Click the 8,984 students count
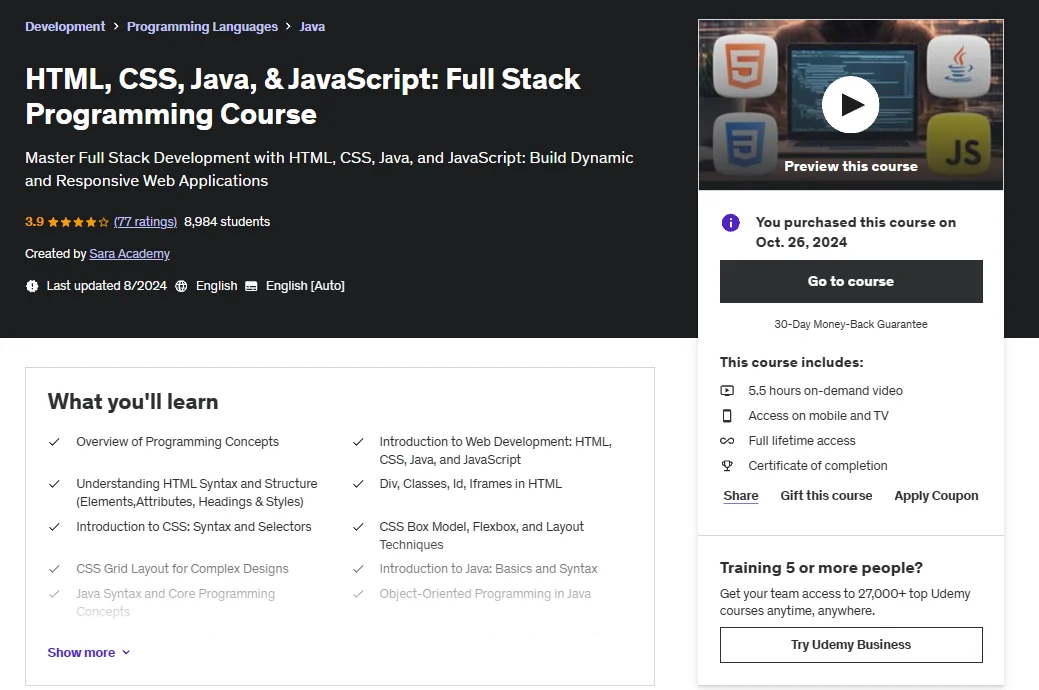 point(227,221)
